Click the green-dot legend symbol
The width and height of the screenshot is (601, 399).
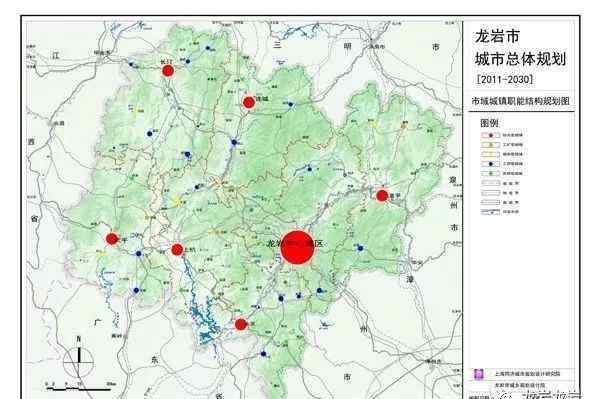pos(491,173)
